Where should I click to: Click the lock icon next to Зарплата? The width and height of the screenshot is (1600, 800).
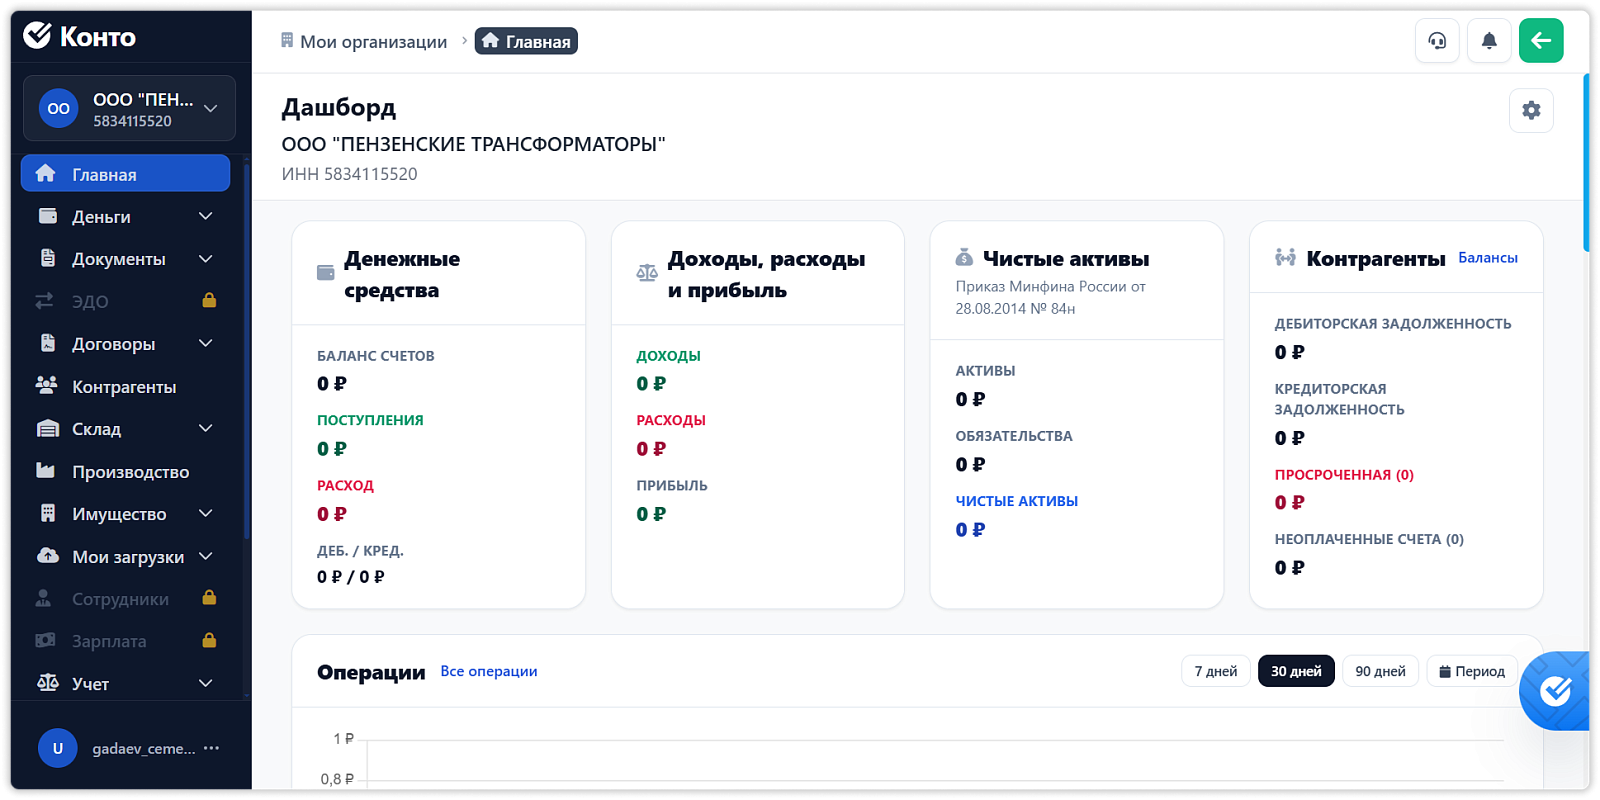coord(209,640)
